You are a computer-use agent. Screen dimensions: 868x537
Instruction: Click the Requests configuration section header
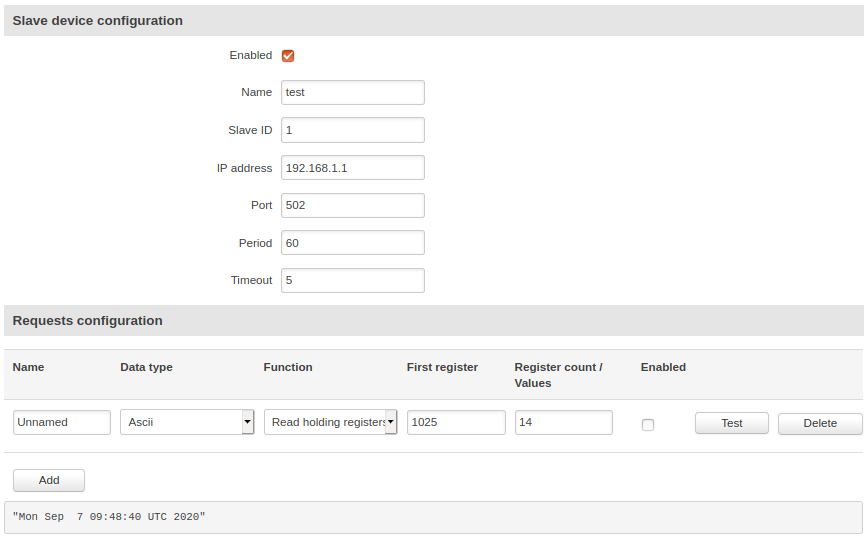coord(87,321)
